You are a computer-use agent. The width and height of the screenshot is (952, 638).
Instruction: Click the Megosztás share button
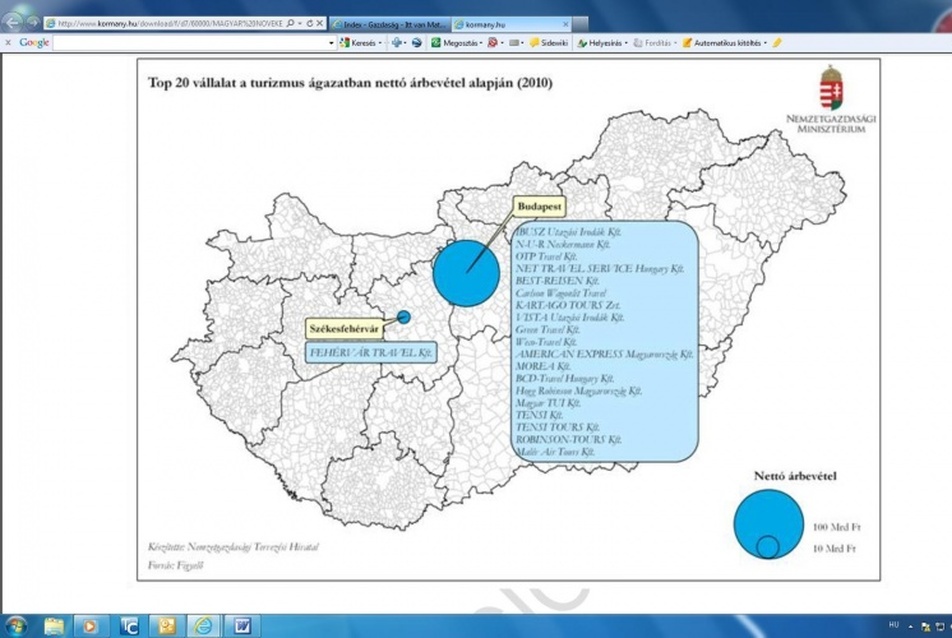tap(455, 43)
